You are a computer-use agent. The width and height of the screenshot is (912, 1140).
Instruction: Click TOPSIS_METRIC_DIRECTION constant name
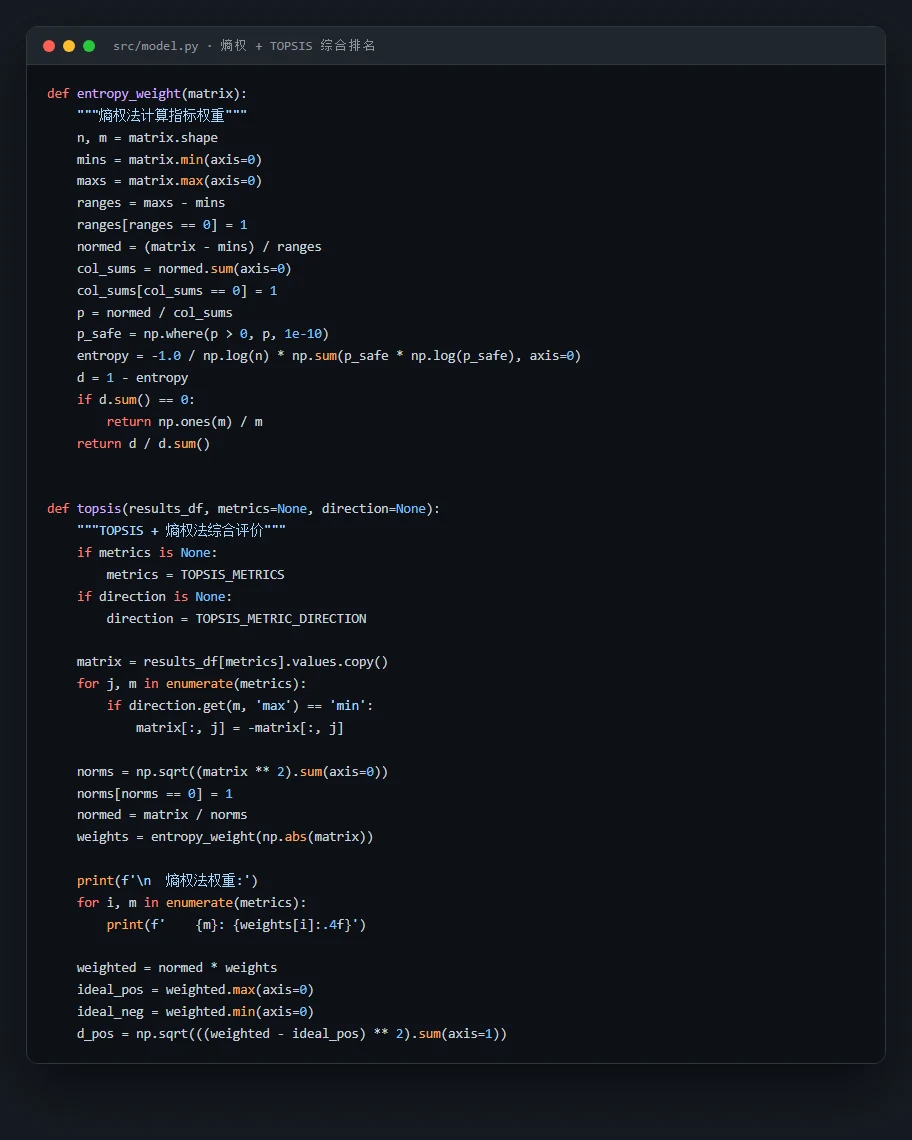pos(281,619)
